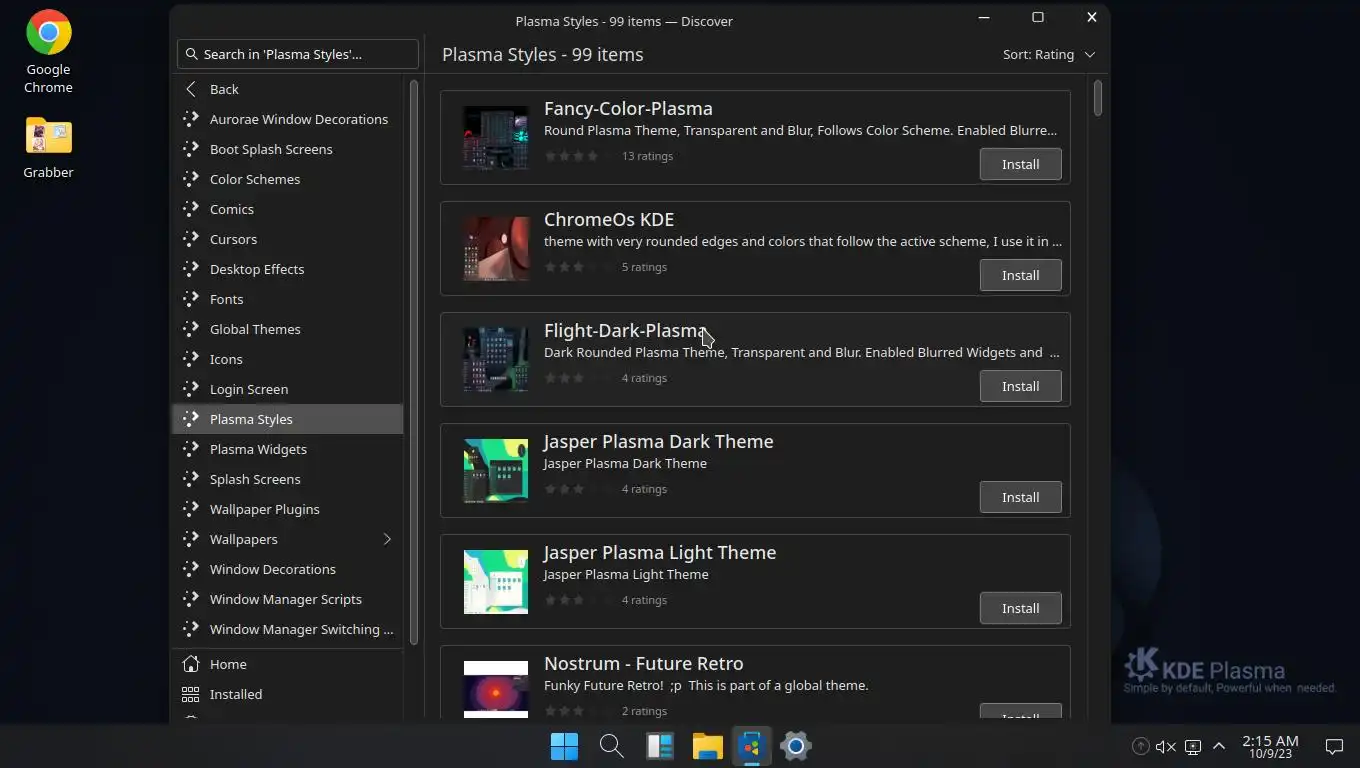The image size is (1360, 768).
Task: Click the icon beside Desktop Effects
Action: point(191,269)
